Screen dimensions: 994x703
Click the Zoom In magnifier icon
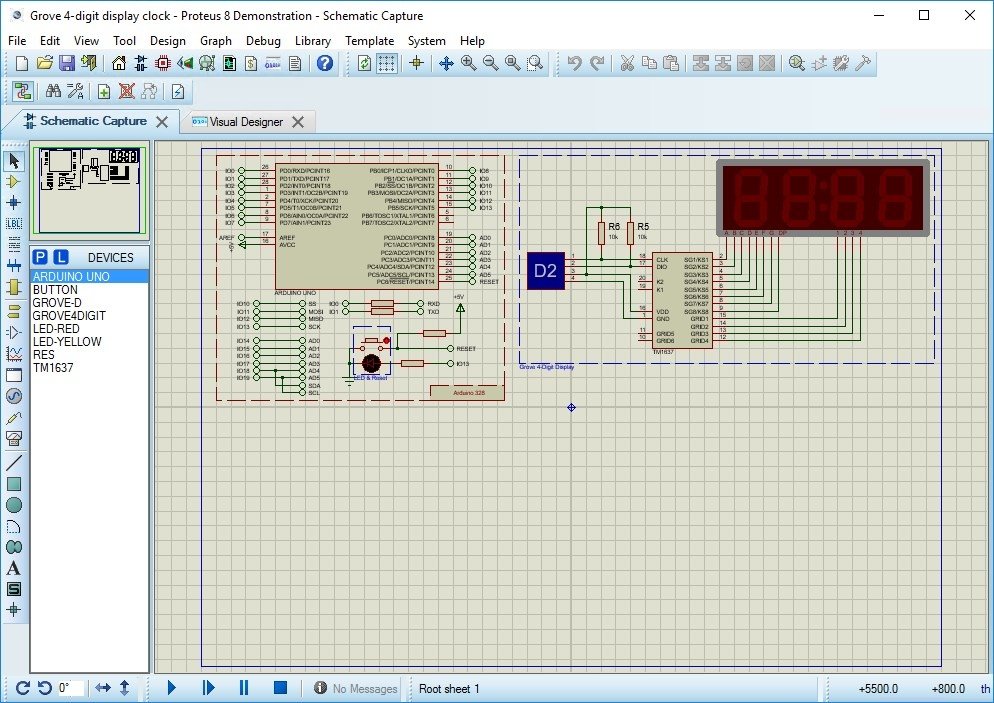click(x=468, y=63)
